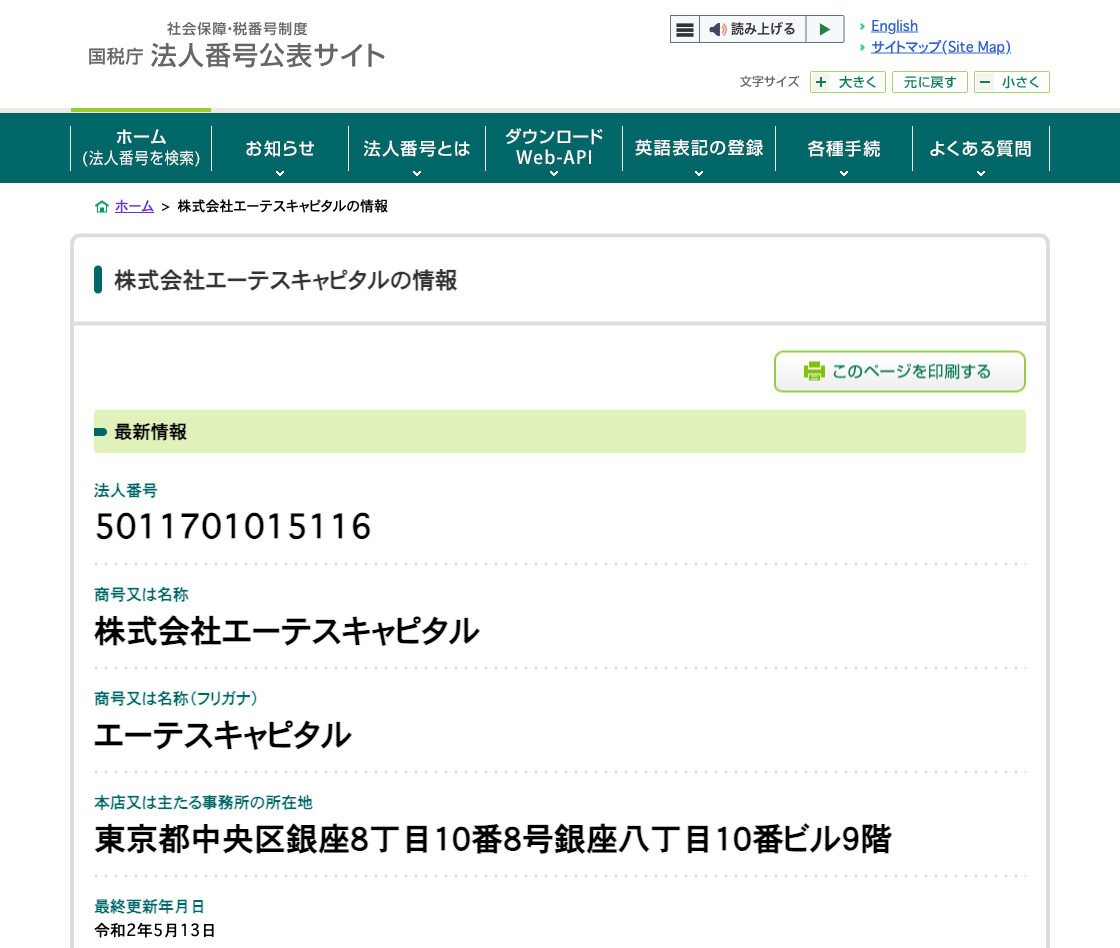Expand chevron under よくある質問
This screenshot has width=1120, height=948.
tap(981, 173)
